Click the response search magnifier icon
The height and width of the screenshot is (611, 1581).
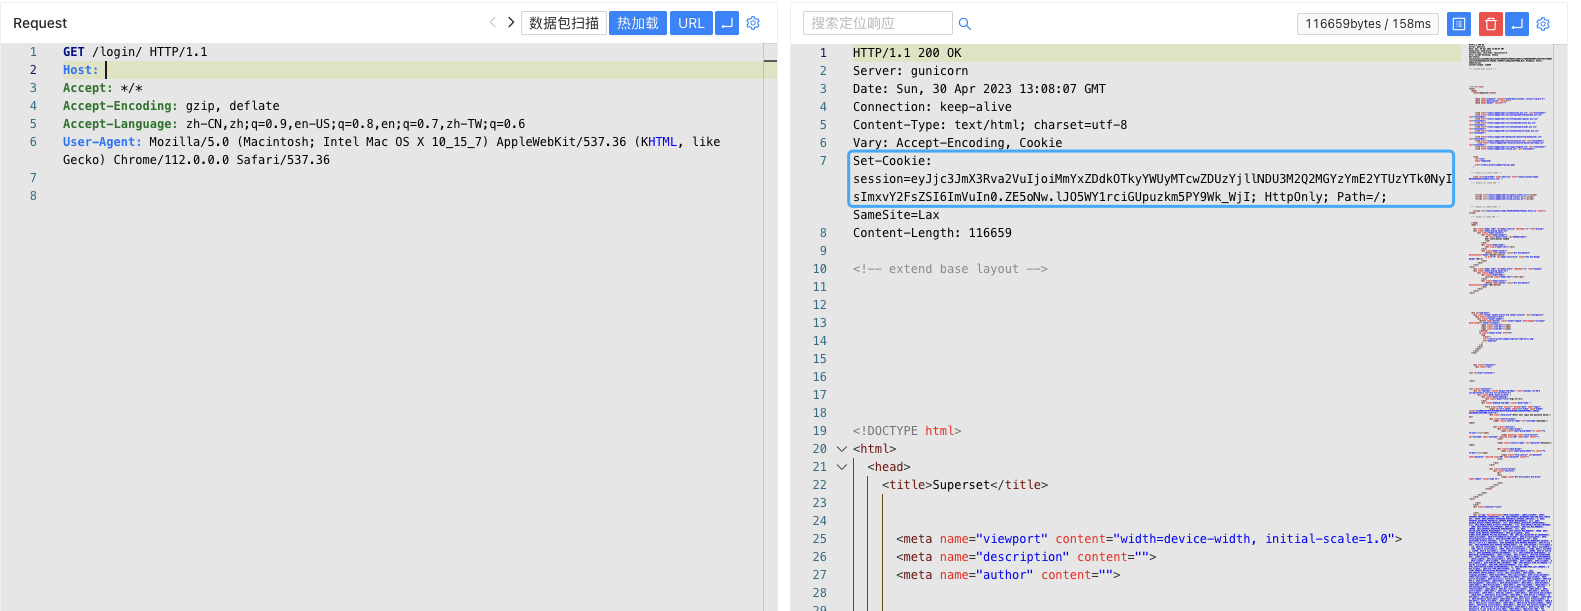(965, 24)
